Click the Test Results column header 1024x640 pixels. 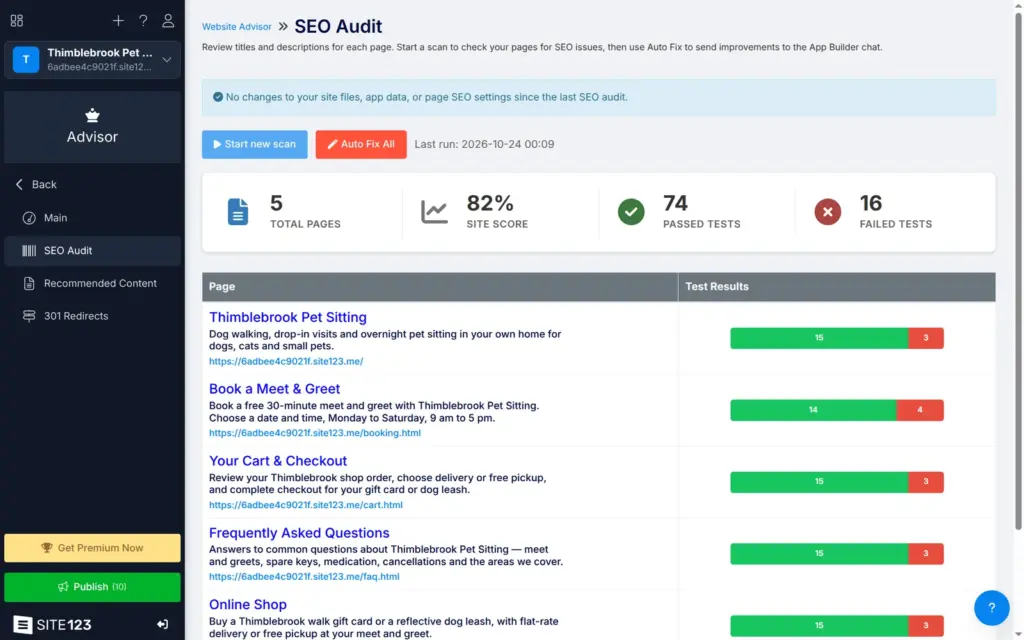tap(837, 287)
